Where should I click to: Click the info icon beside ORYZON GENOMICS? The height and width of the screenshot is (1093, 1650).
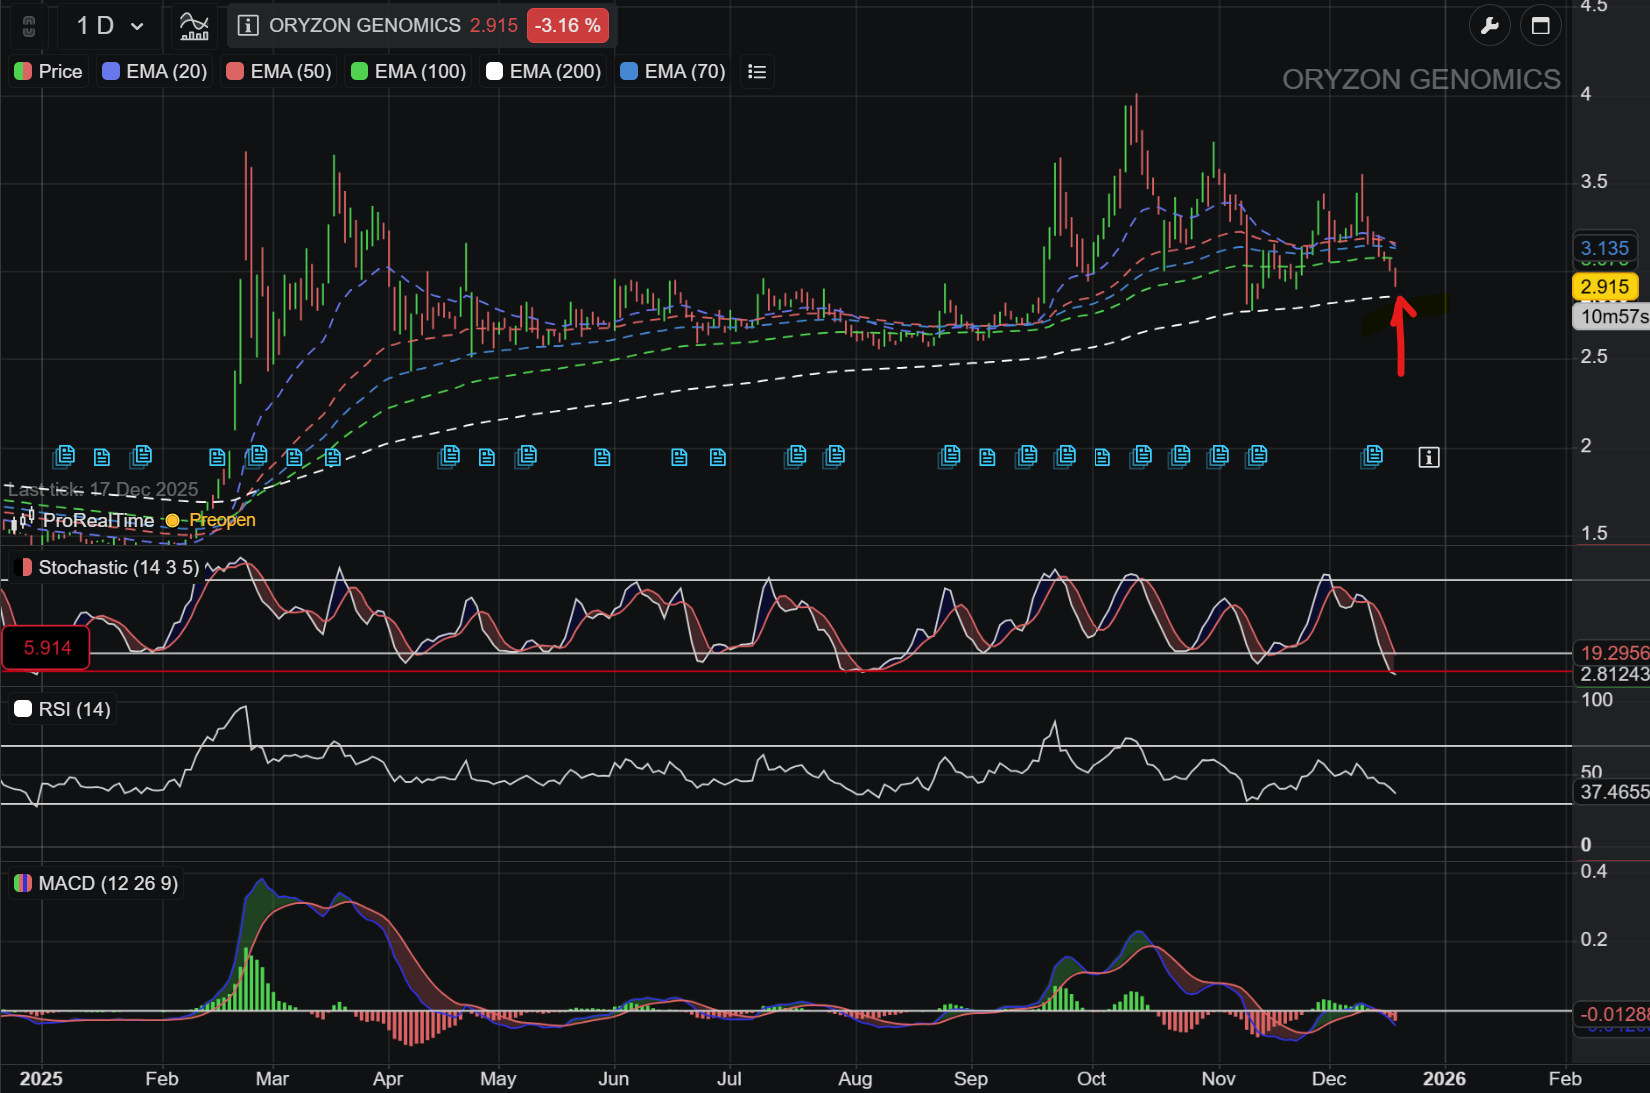coord(246,26)
